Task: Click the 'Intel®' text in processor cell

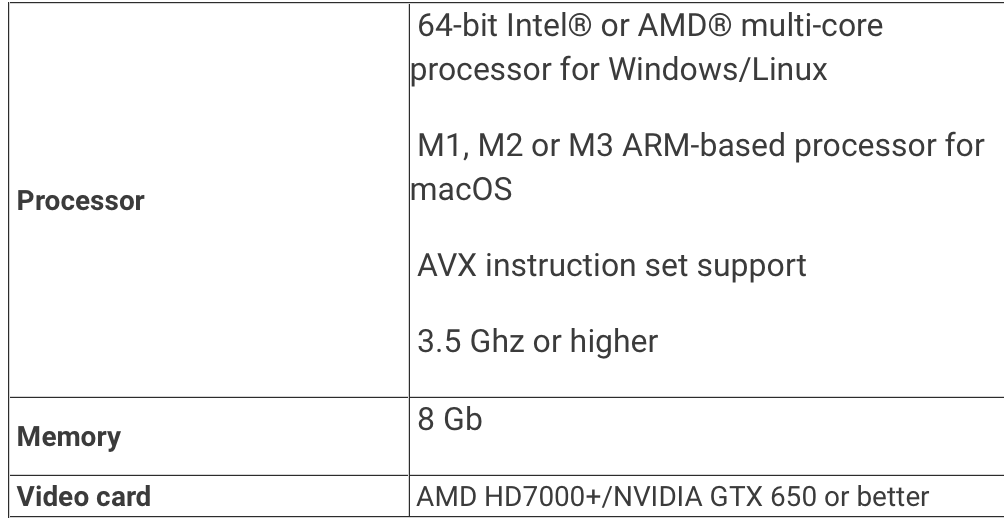Action: pos(548,26)
